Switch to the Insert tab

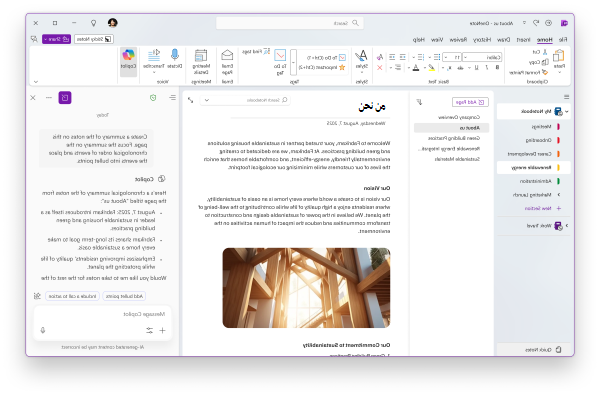point(523,39)
